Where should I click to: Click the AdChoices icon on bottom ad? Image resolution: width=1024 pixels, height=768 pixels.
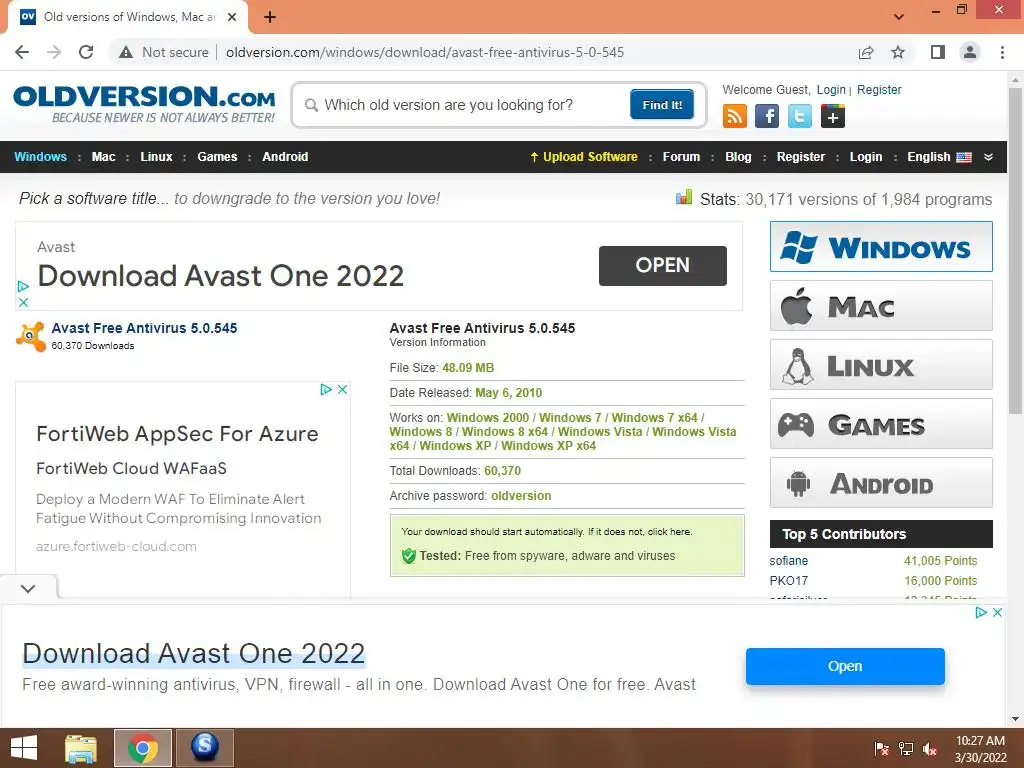981,613
